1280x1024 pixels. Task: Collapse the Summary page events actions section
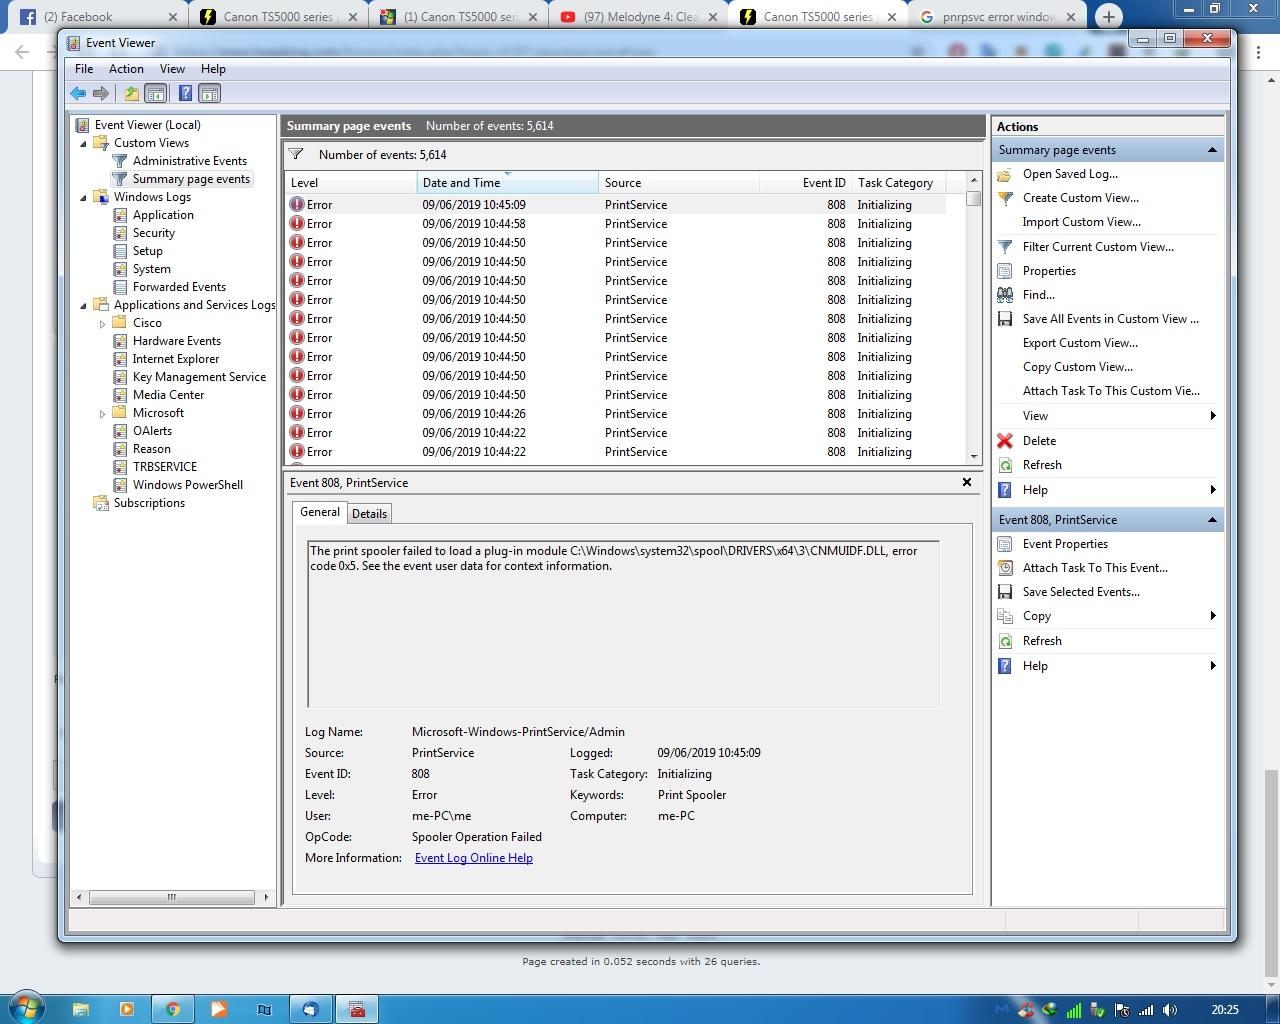[1212, 150]
